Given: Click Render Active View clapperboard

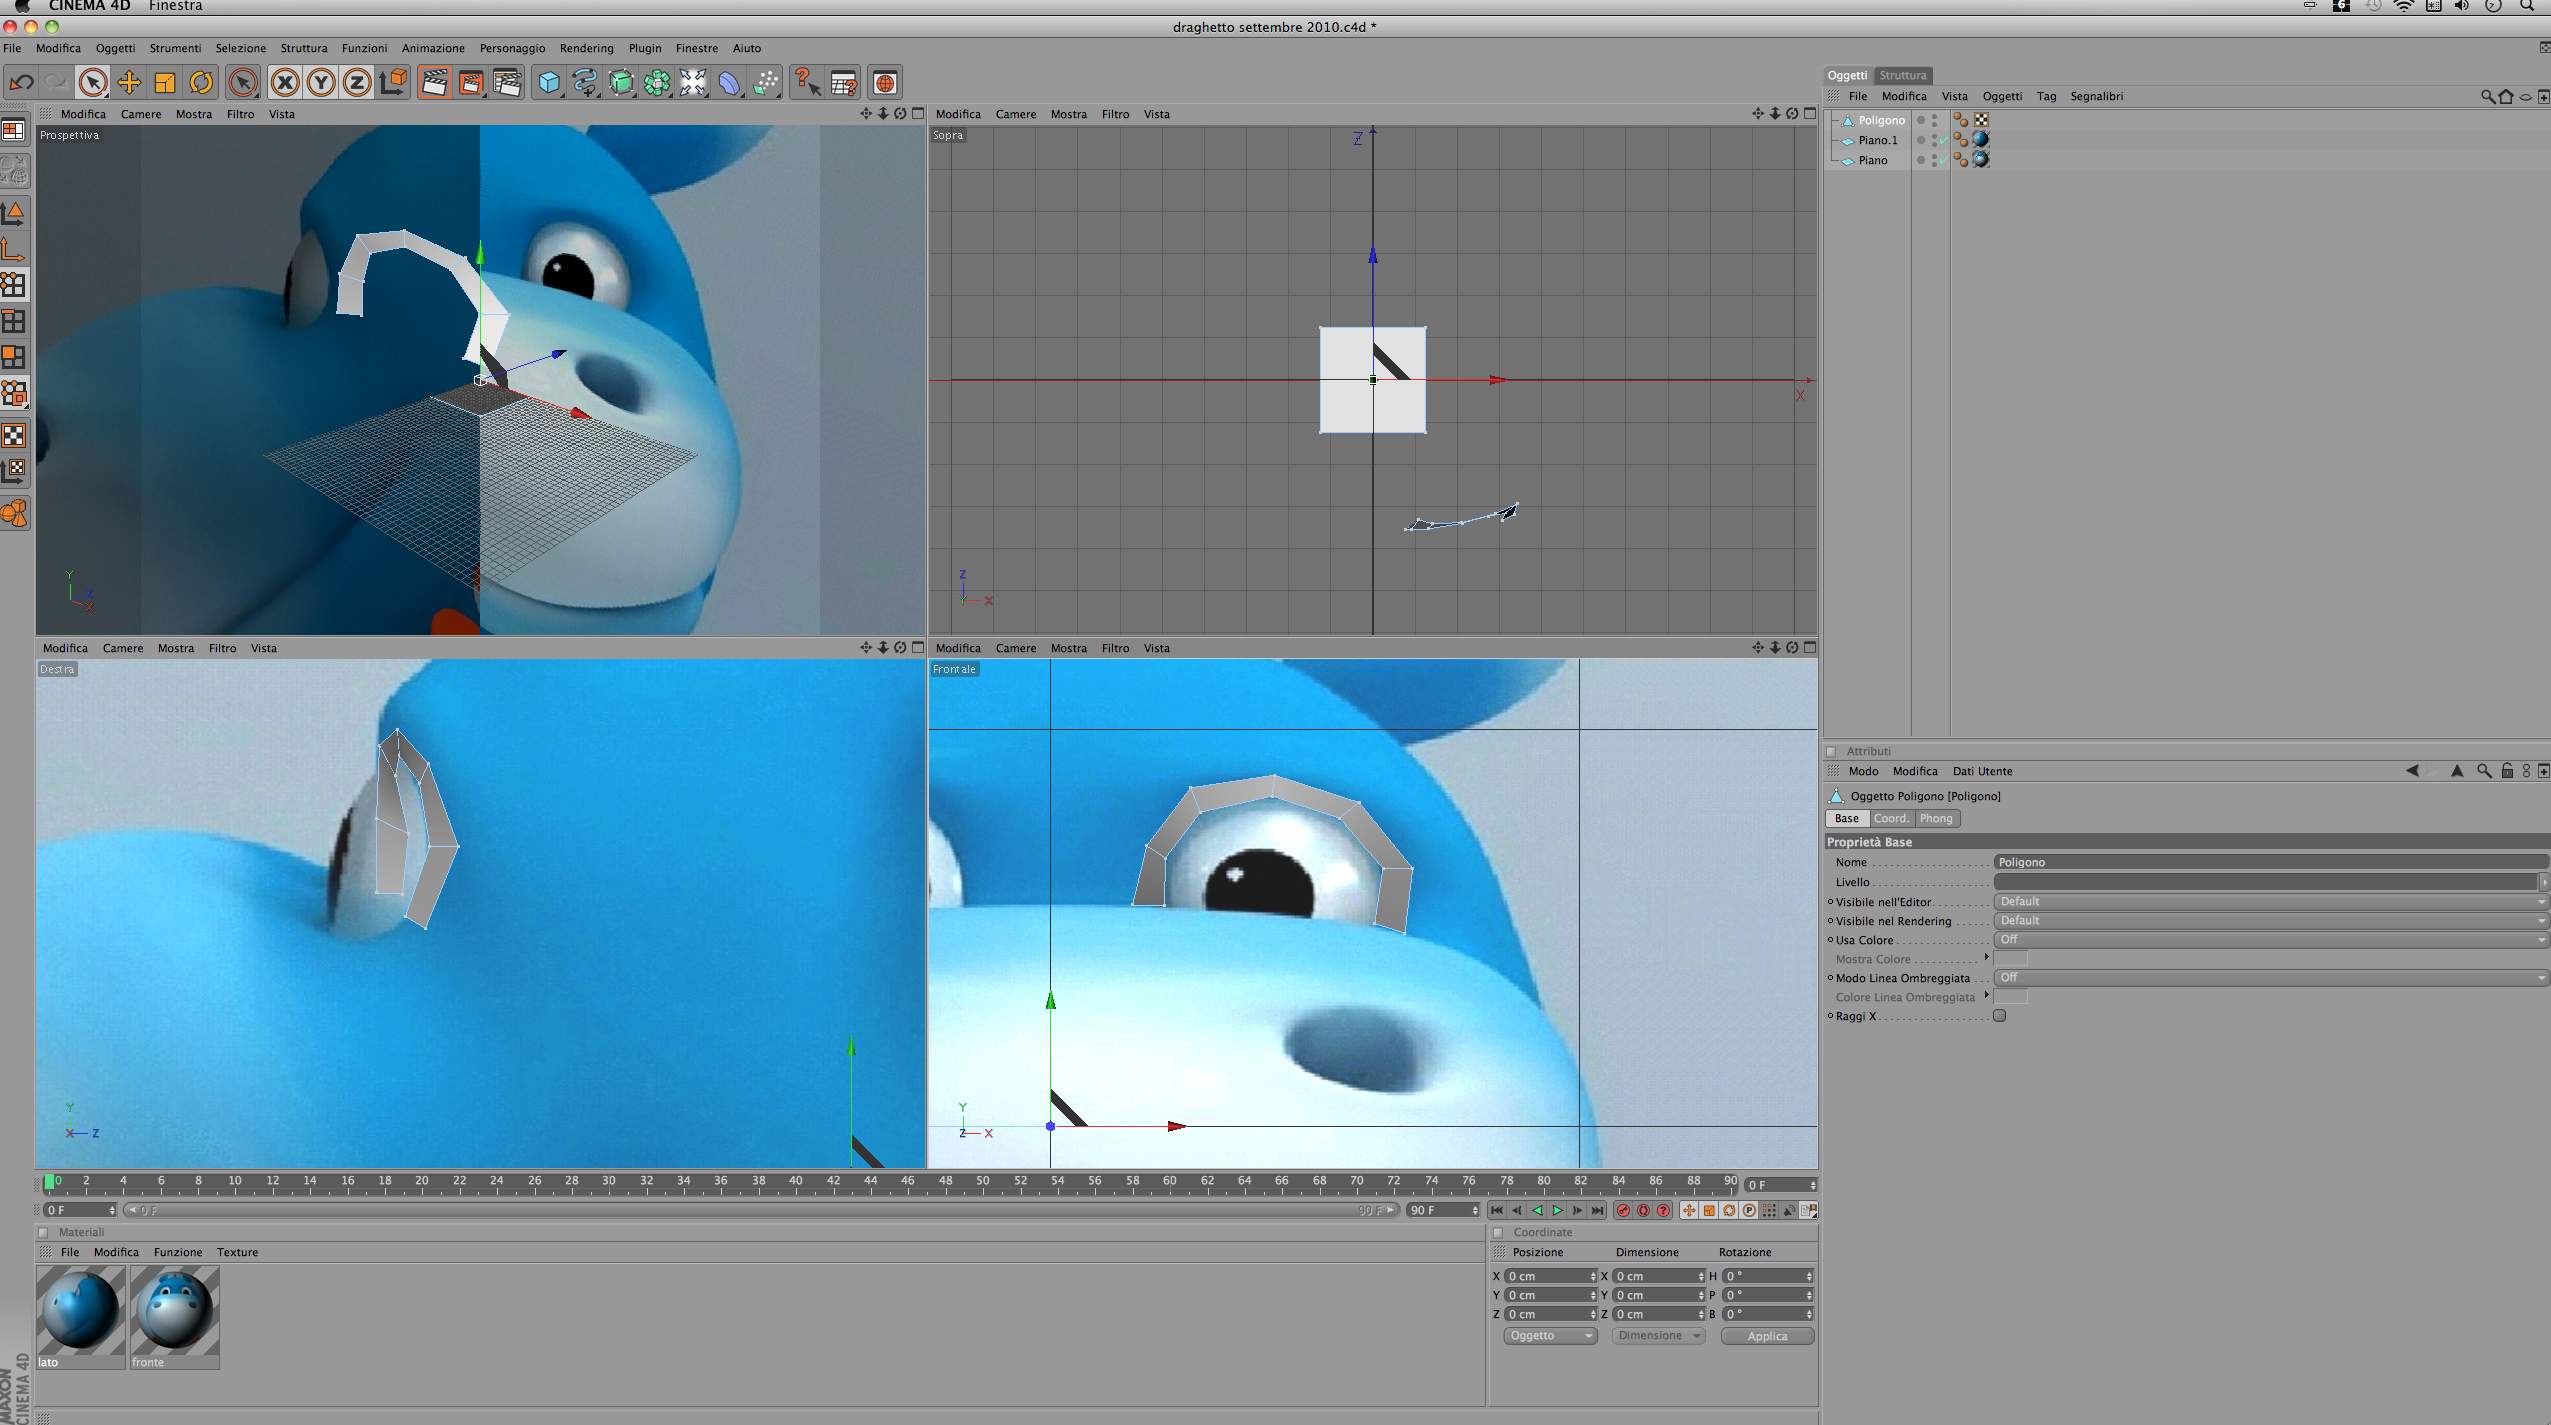Looking at the screenshot, I should pos(434,83).
